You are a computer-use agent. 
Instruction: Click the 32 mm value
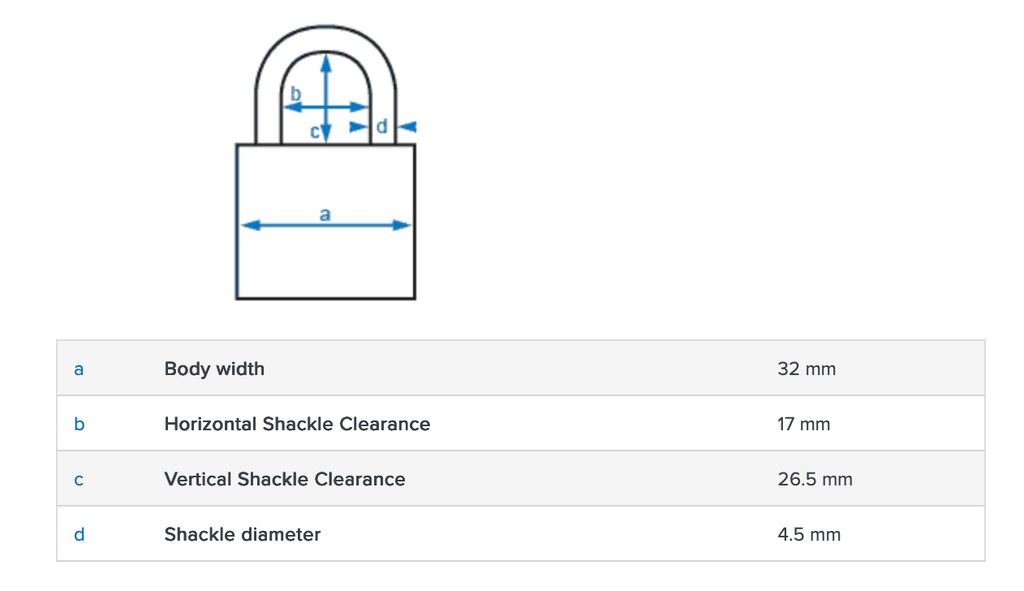806,369
